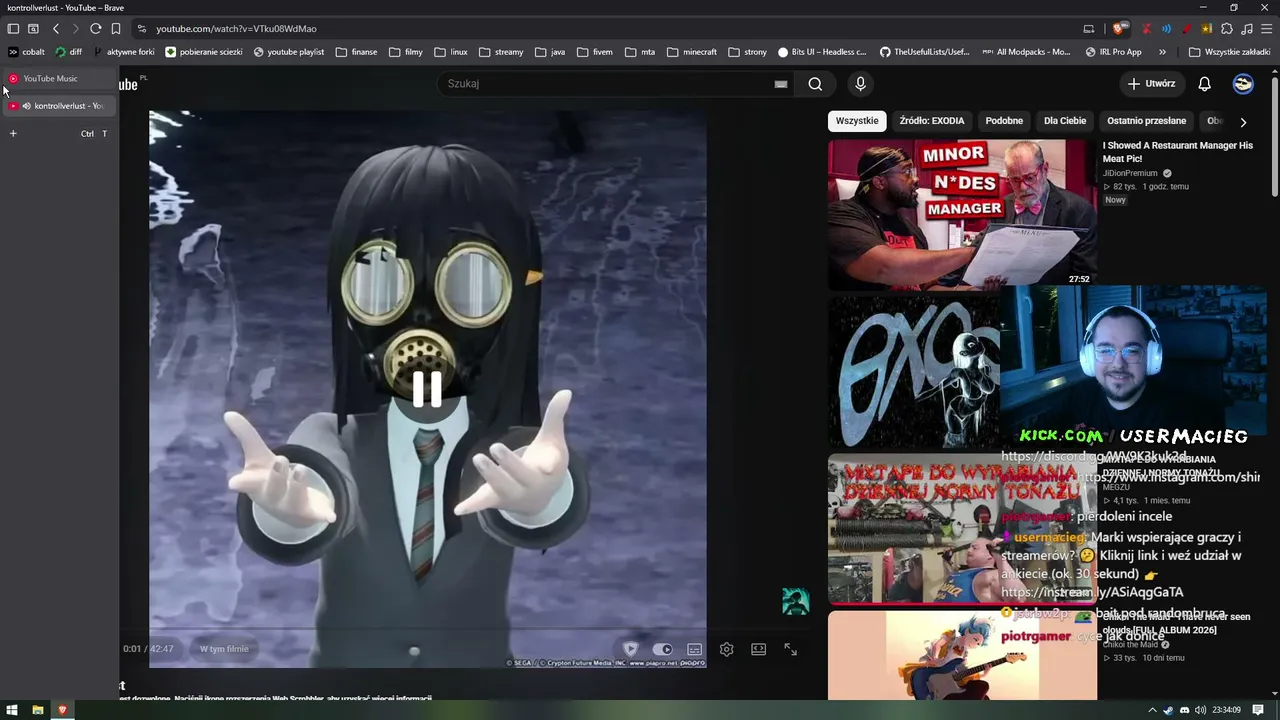Toggle subtitles in the video player

(x=695, y=649)
